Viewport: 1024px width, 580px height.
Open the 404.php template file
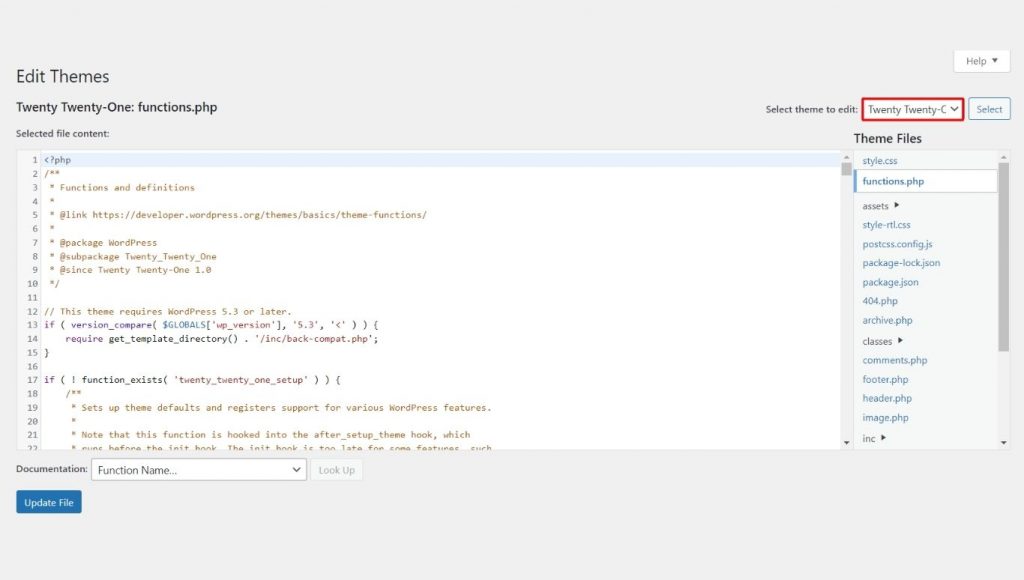[x=877, y=301]
